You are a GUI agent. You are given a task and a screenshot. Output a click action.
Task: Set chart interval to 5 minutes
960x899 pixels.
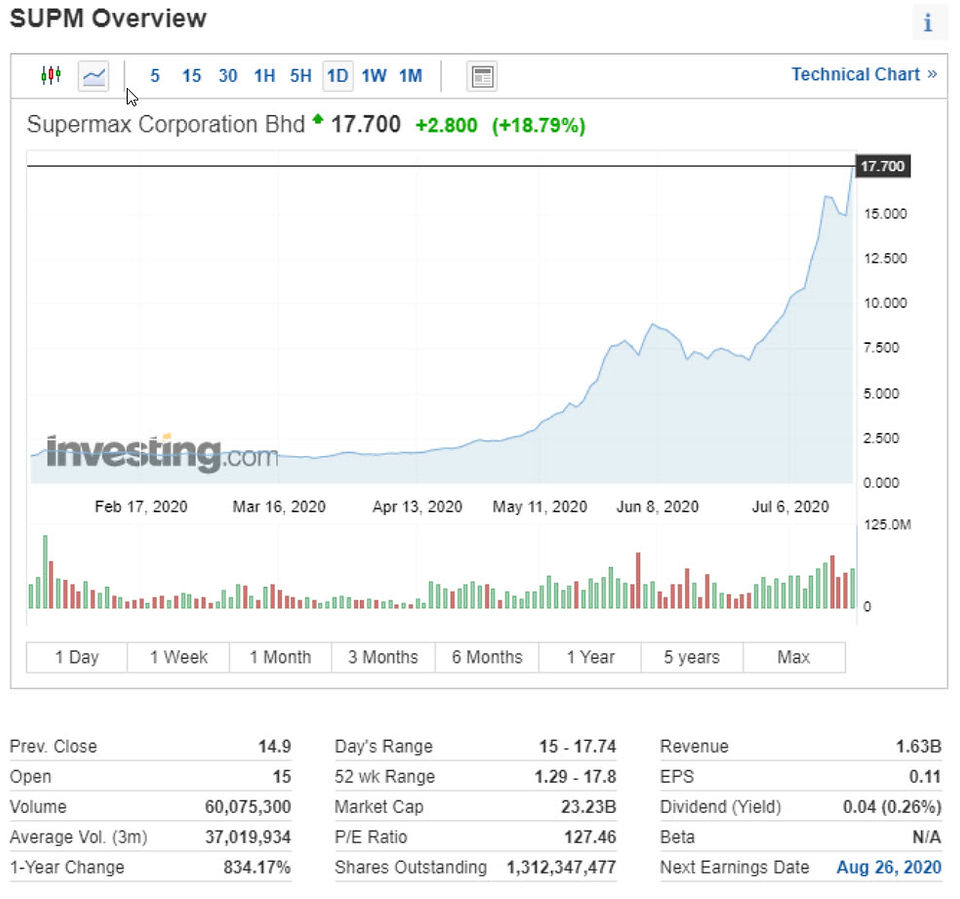pos(155,76)
